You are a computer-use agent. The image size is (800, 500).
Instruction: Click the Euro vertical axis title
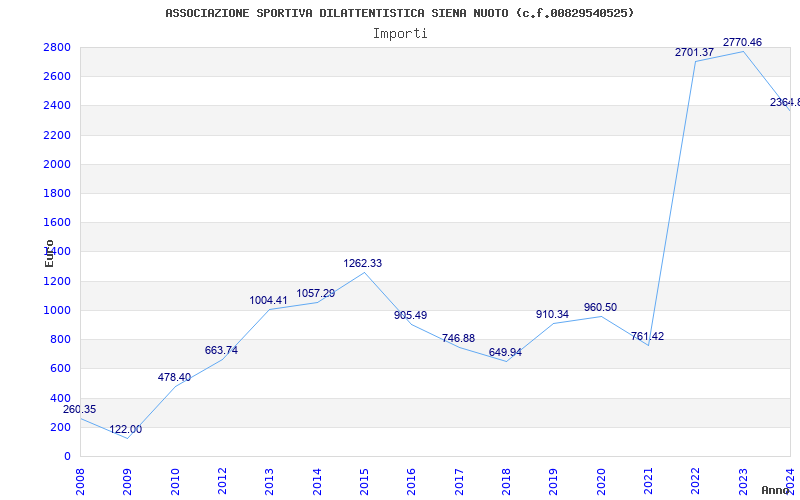tap(49, 253)
